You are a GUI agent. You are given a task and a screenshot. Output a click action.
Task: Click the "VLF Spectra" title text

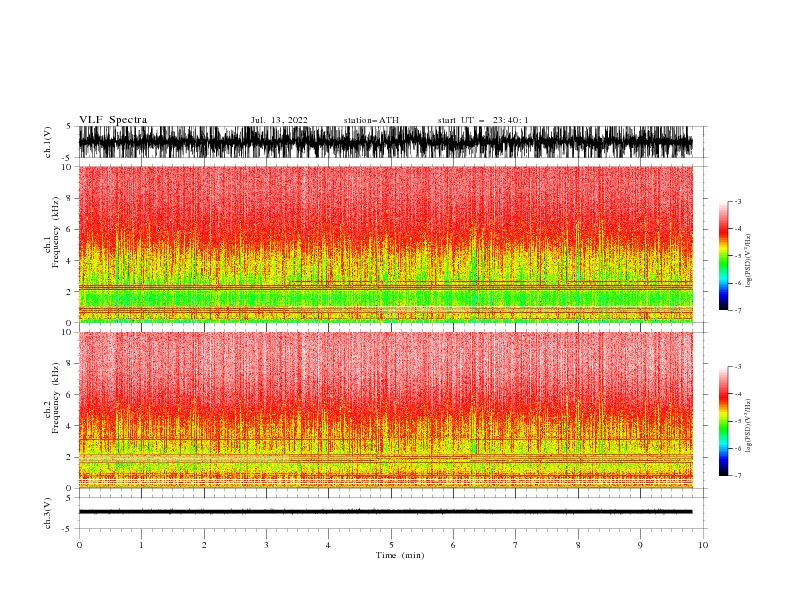click(113, 120)
